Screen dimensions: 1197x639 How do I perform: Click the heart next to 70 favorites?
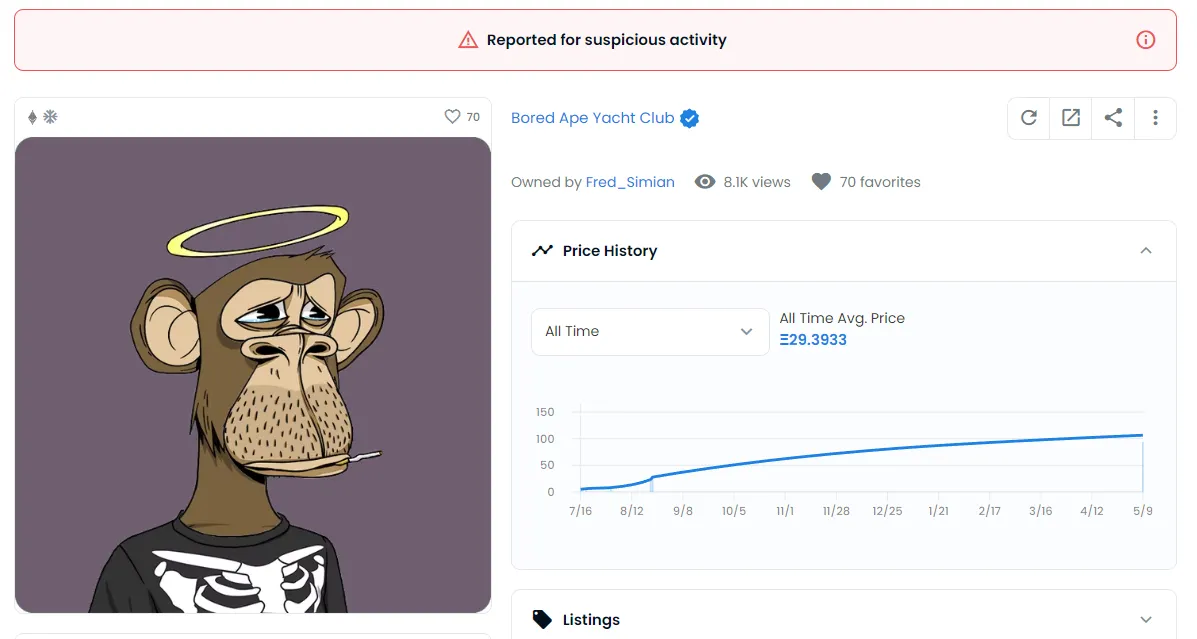(821, 182)
